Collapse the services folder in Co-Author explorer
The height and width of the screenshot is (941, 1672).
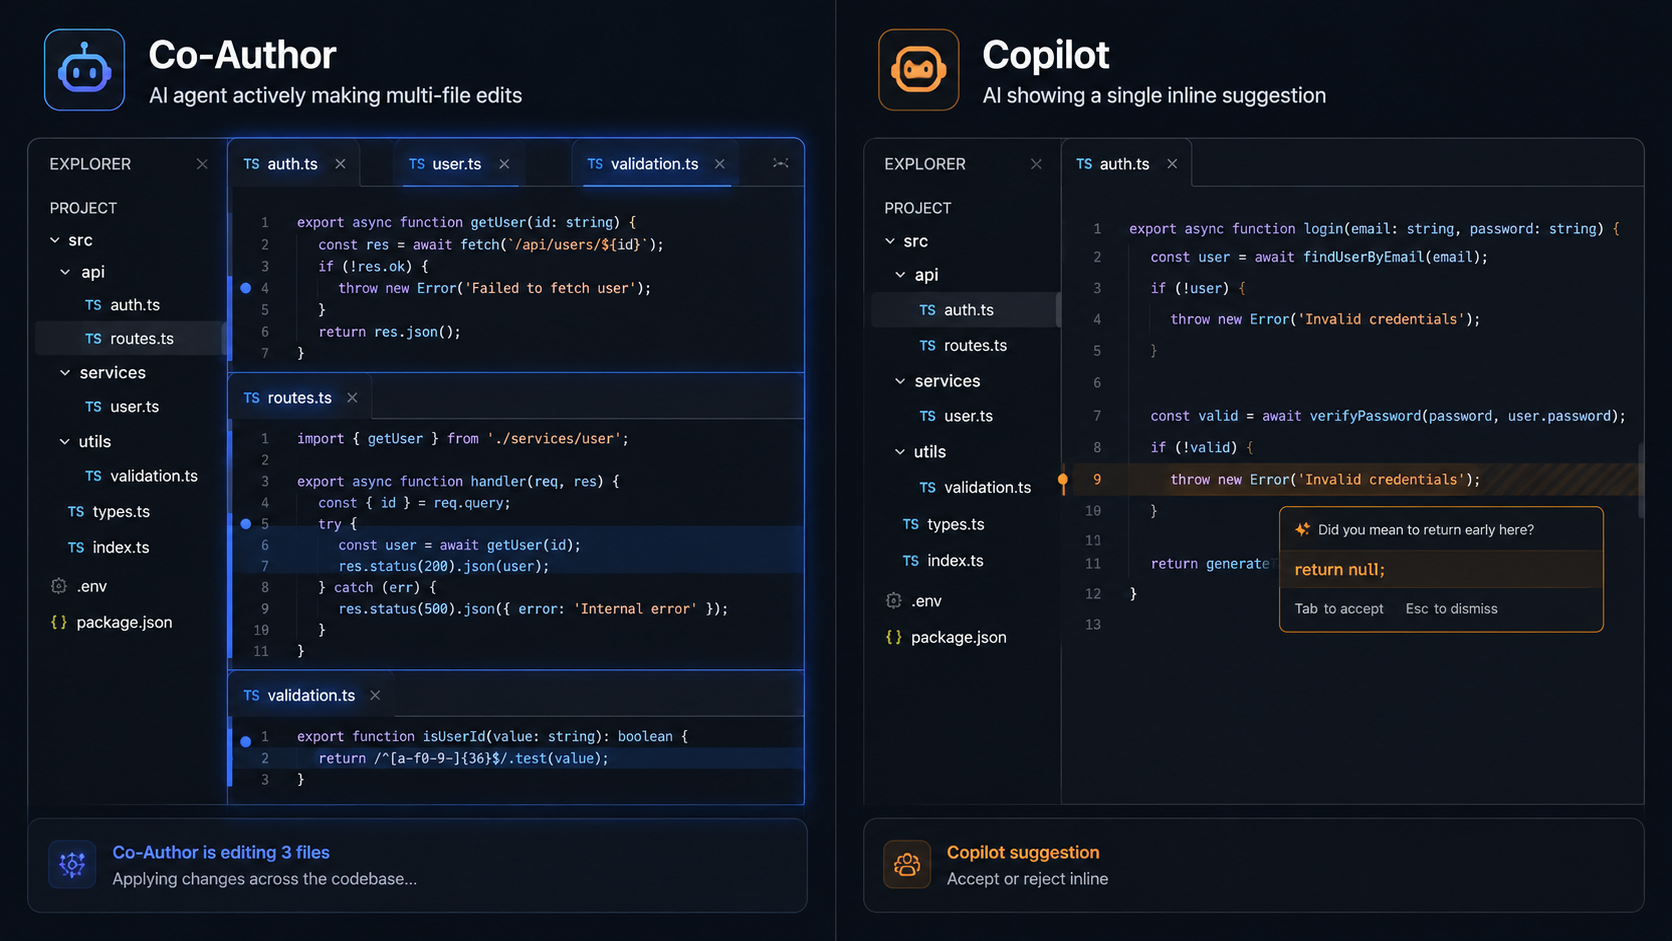(65, 373)
